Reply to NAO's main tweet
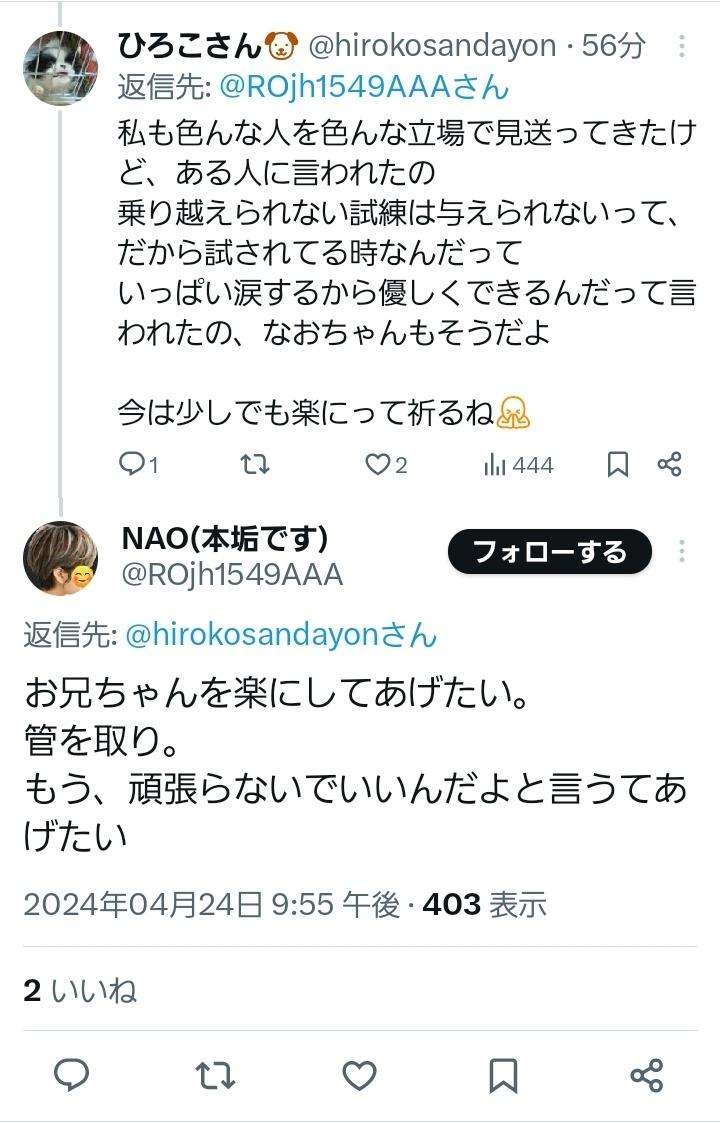720x1123 pixels. 71,1075
